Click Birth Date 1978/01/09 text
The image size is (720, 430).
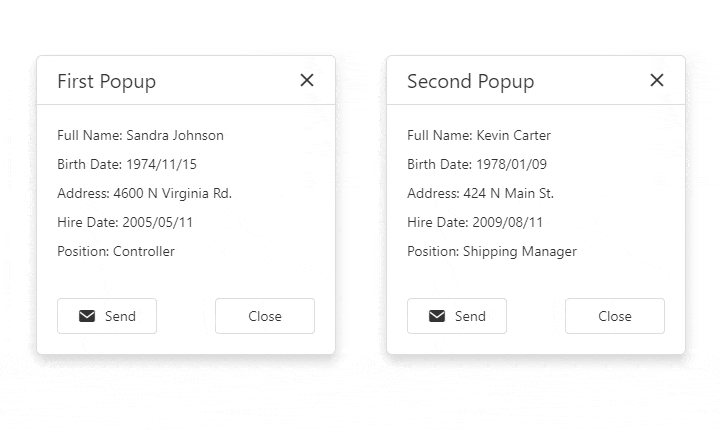[476, 164]
